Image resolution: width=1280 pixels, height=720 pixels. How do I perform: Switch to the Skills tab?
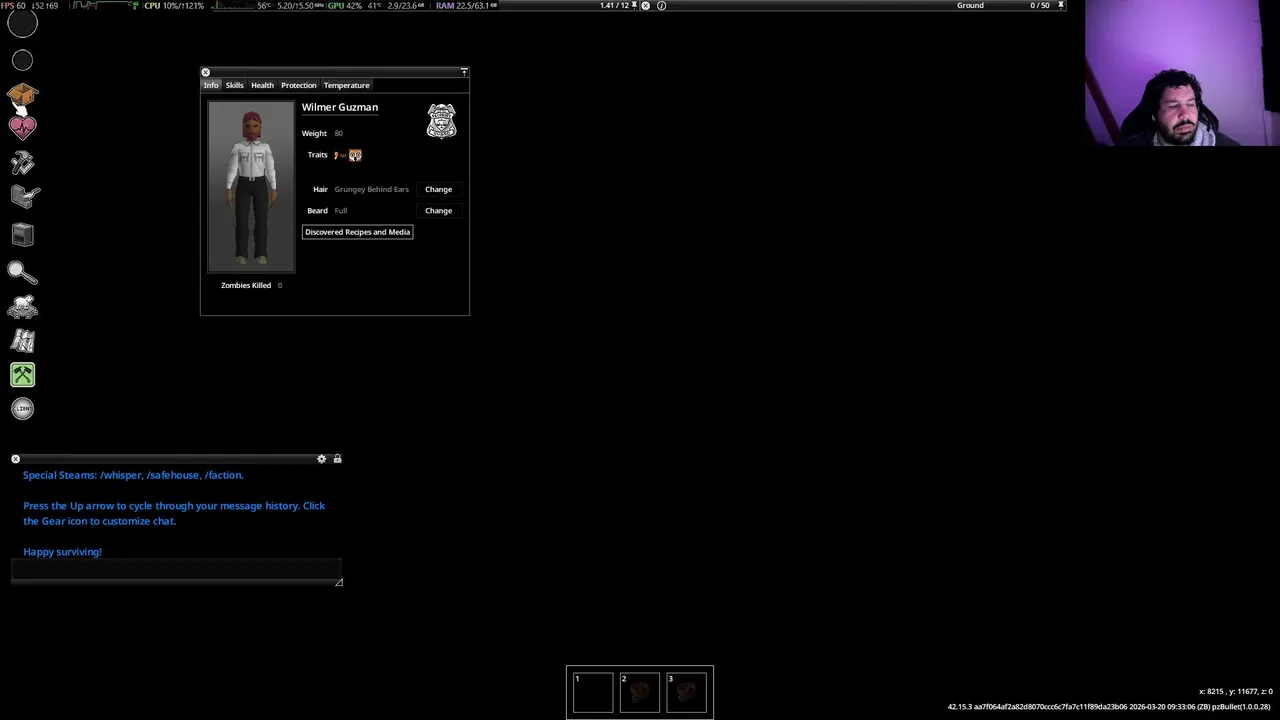pos(234,85)
